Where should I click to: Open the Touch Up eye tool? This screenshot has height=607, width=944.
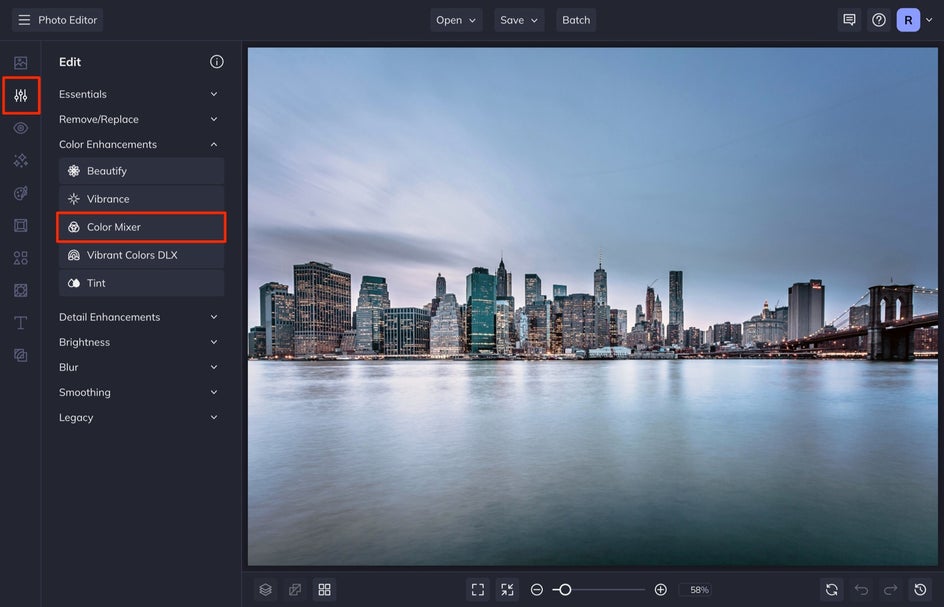point(20,128)
